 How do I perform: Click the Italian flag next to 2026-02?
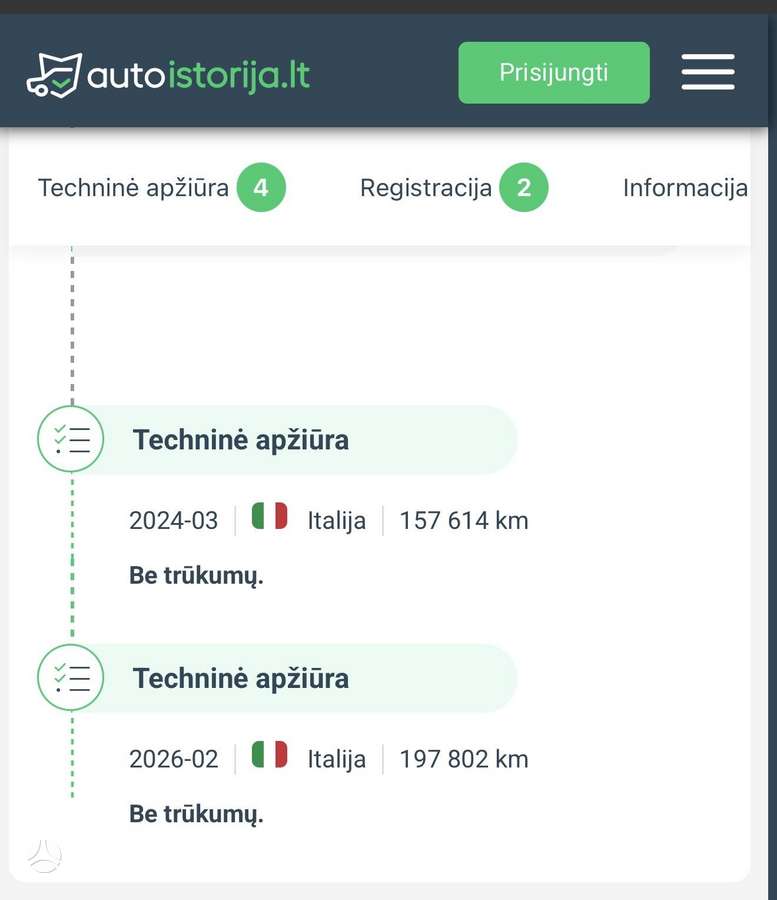(x=270, y=754)
